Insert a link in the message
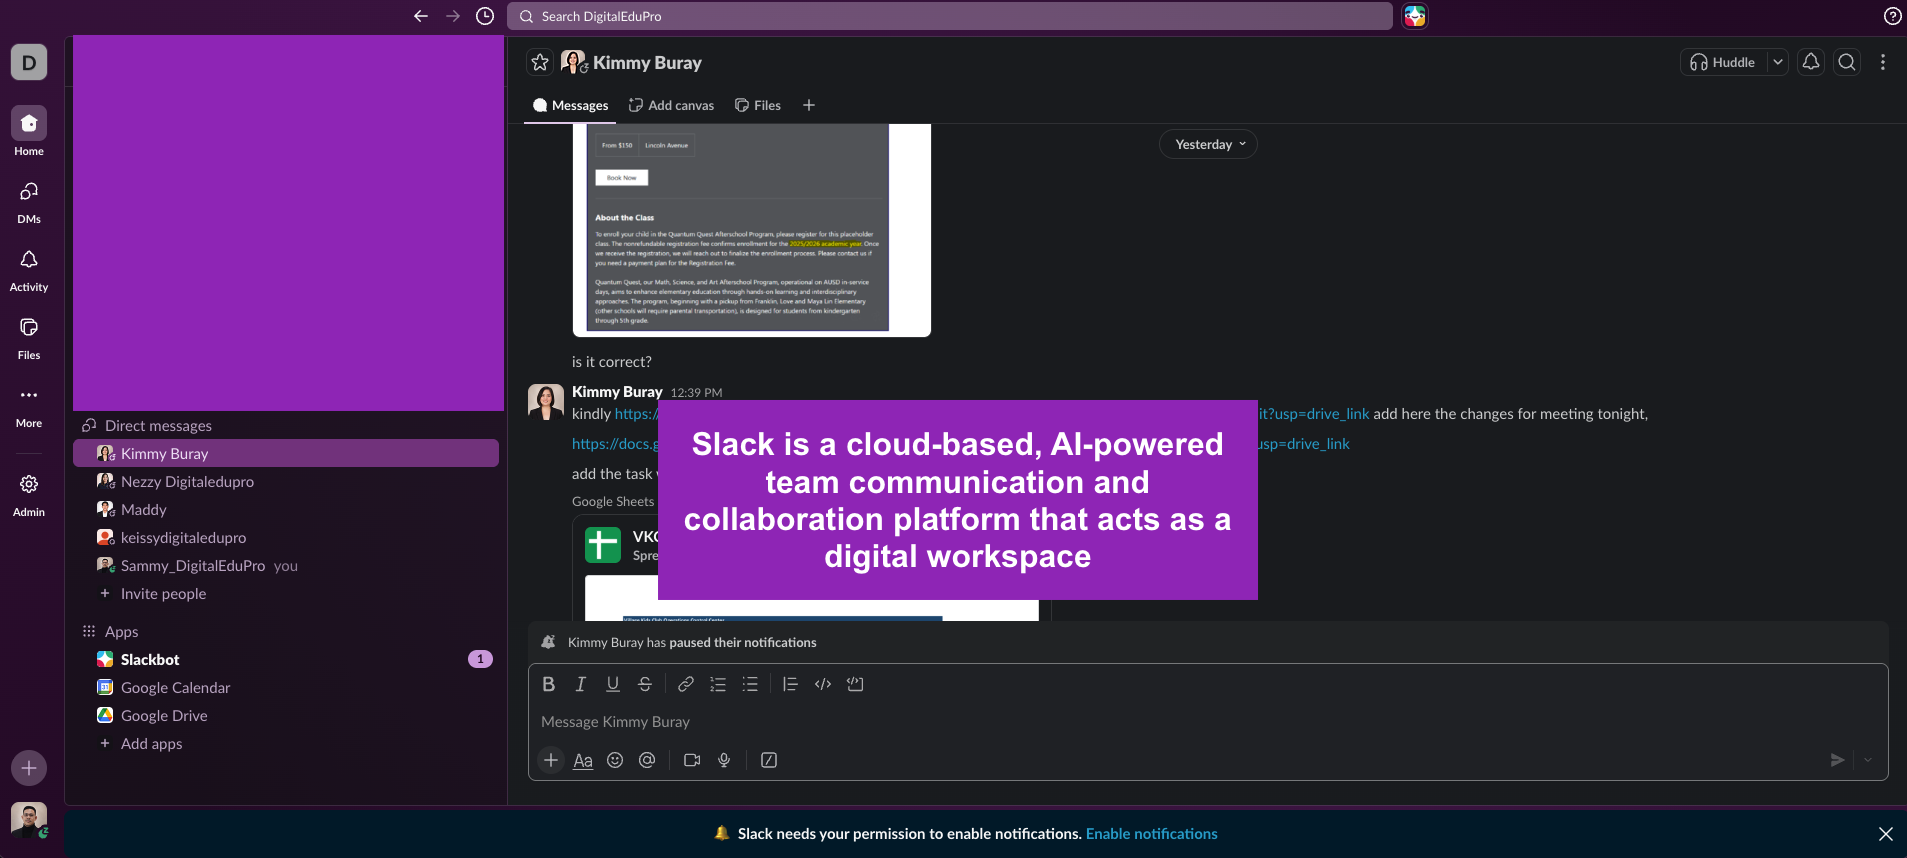 (686, 684)
